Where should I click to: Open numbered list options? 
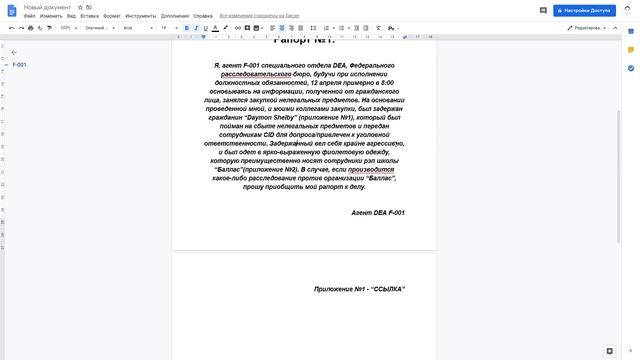click(x=326, y=28)
